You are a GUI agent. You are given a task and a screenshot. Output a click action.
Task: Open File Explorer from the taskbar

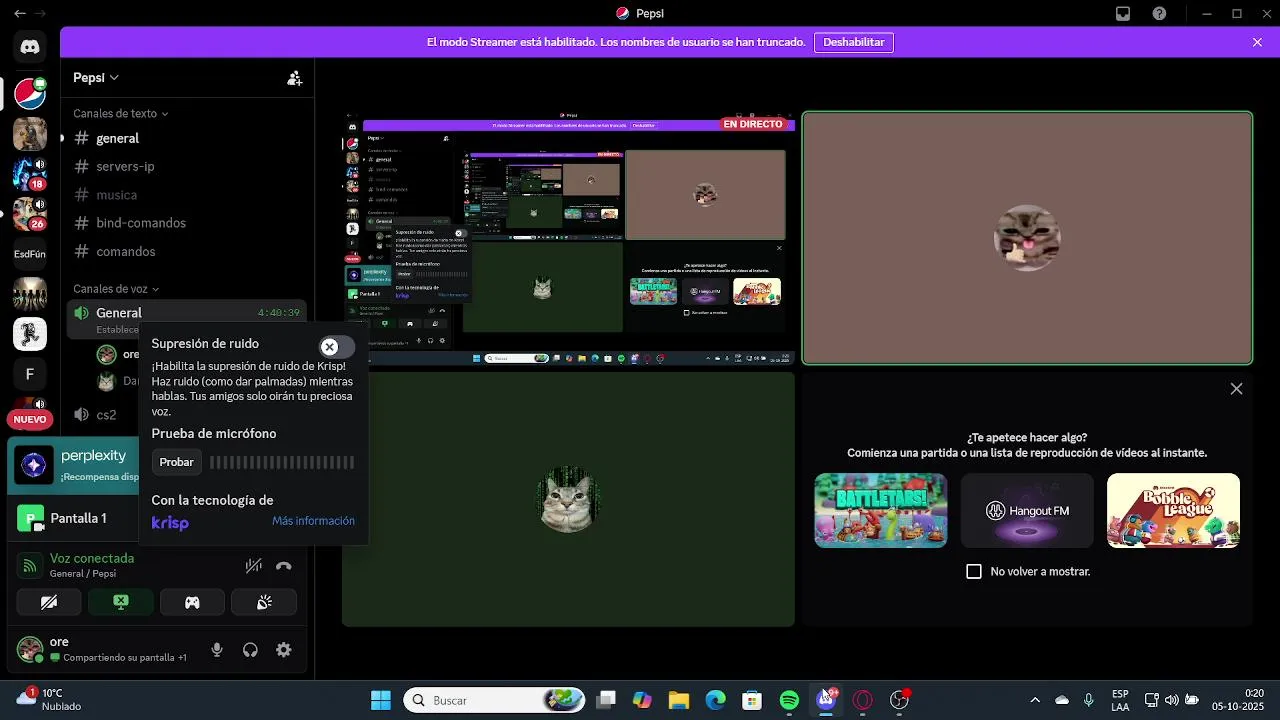tap(679, 700)
